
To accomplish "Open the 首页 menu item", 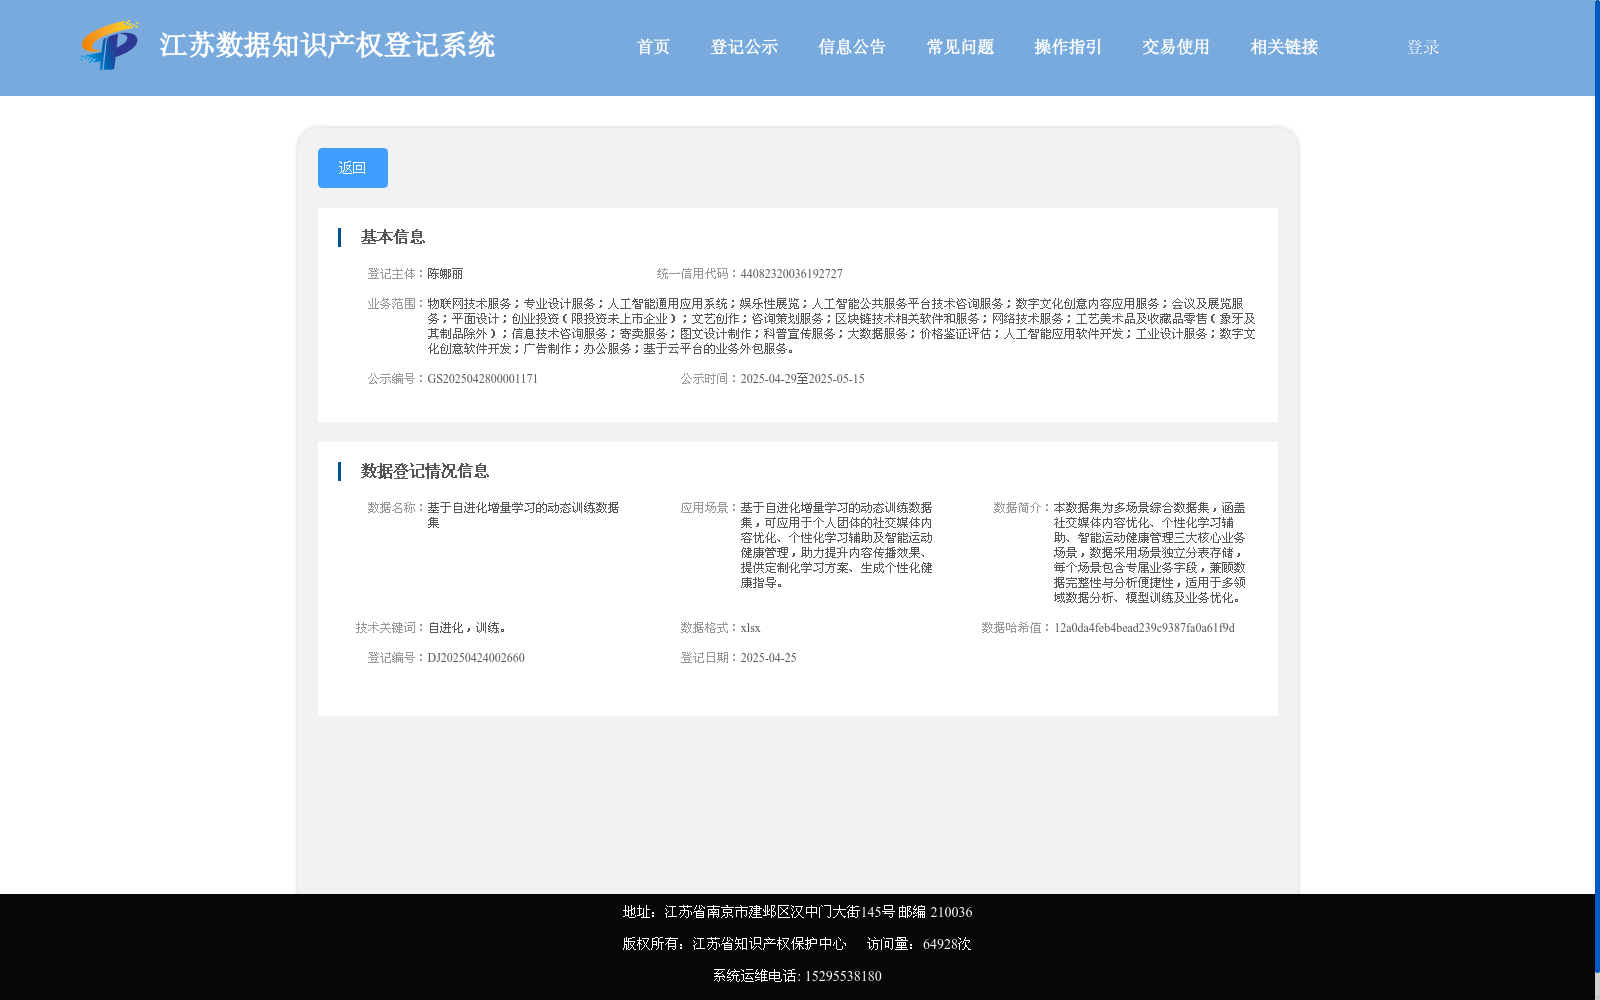I will [653, 47].
